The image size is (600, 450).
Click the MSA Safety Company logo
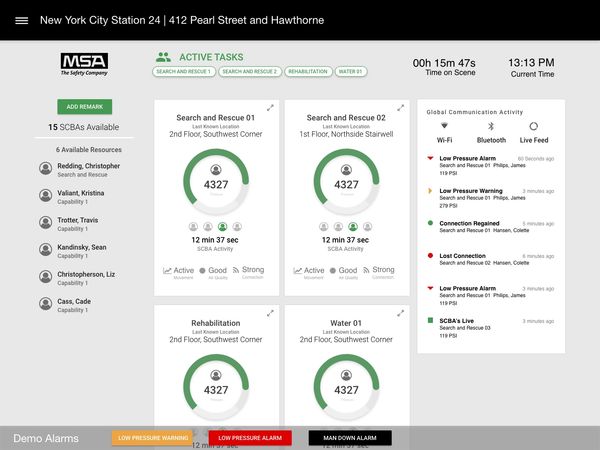(x=84, y=65)
